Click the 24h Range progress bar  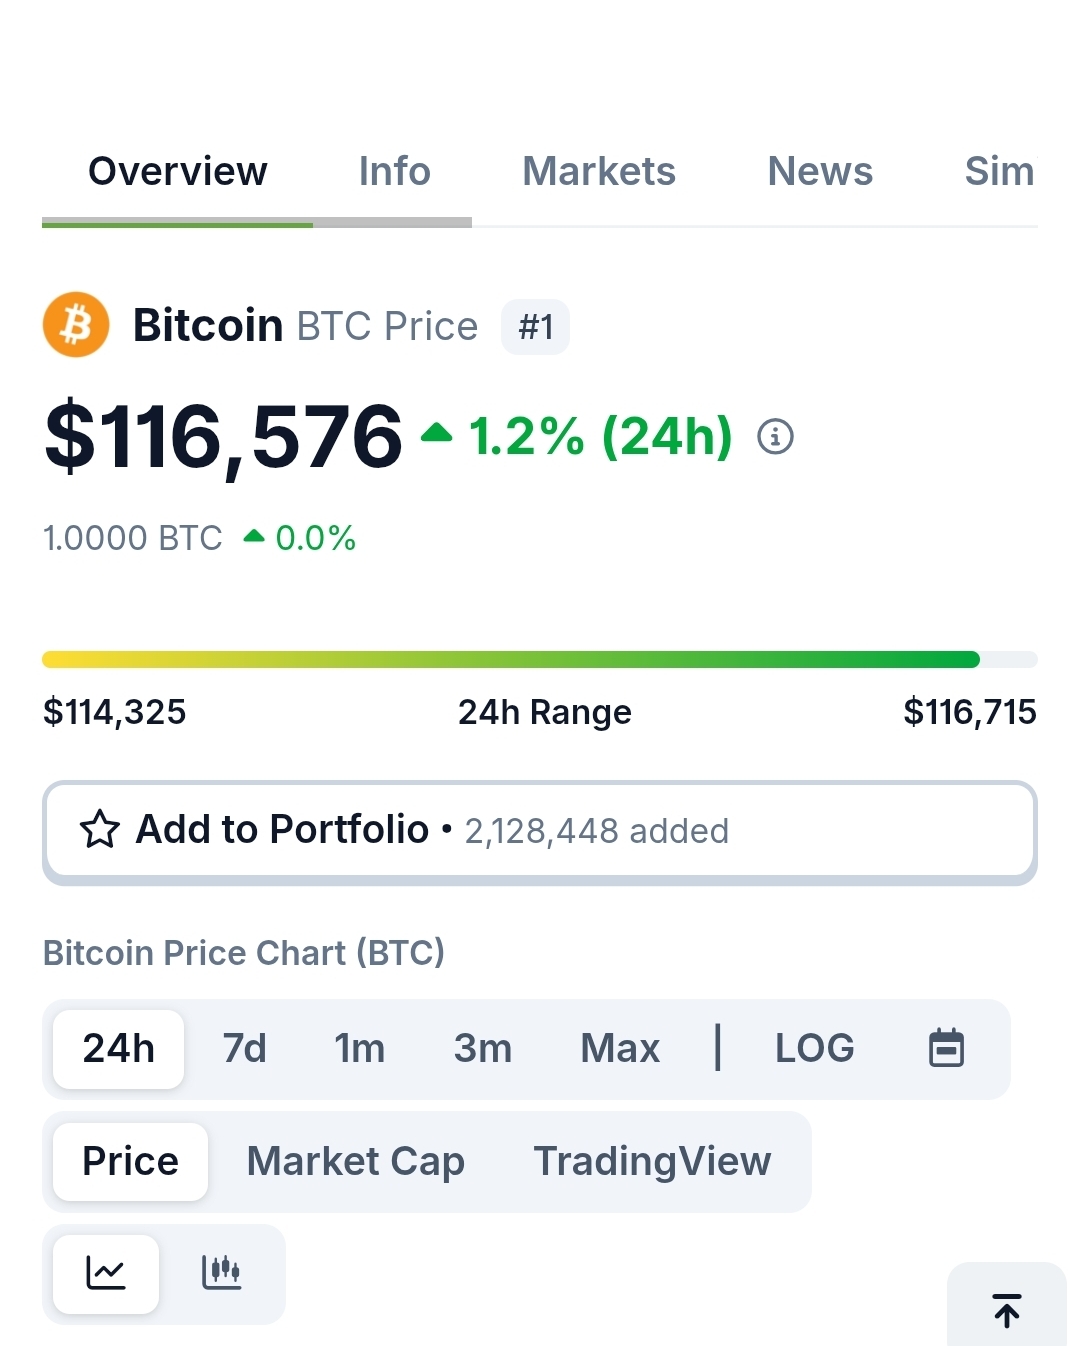(x=540, y=659)
